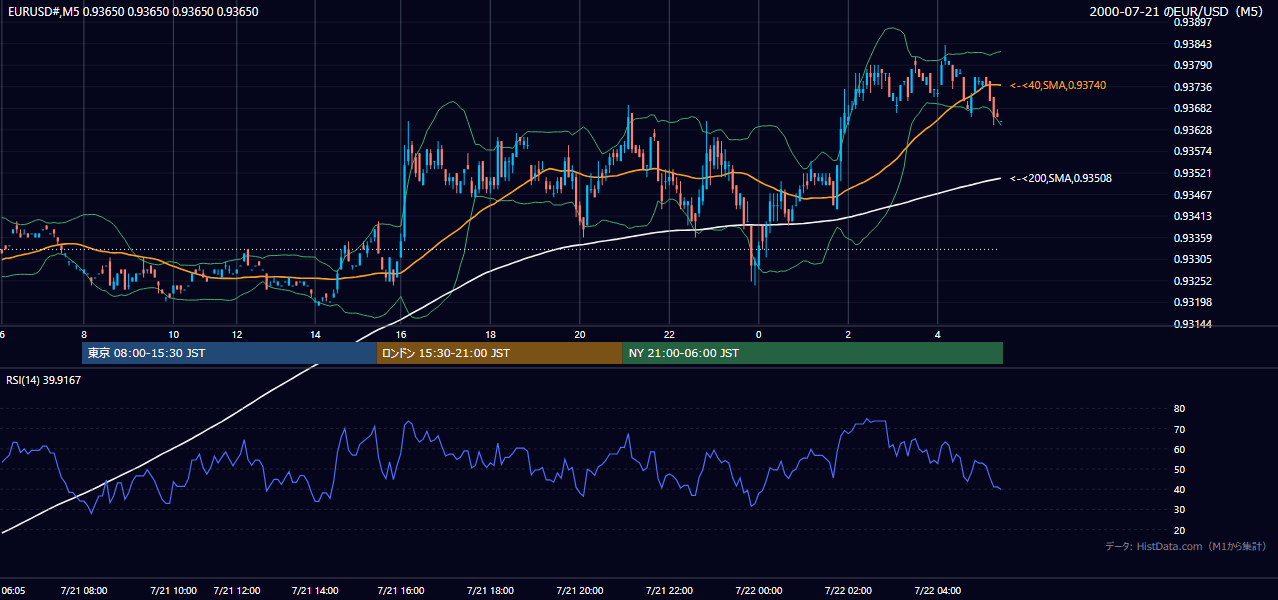Select hour marker 20 under price chart
The height and width of the screenshot is (600, 1278).
[x=580, y=334]
